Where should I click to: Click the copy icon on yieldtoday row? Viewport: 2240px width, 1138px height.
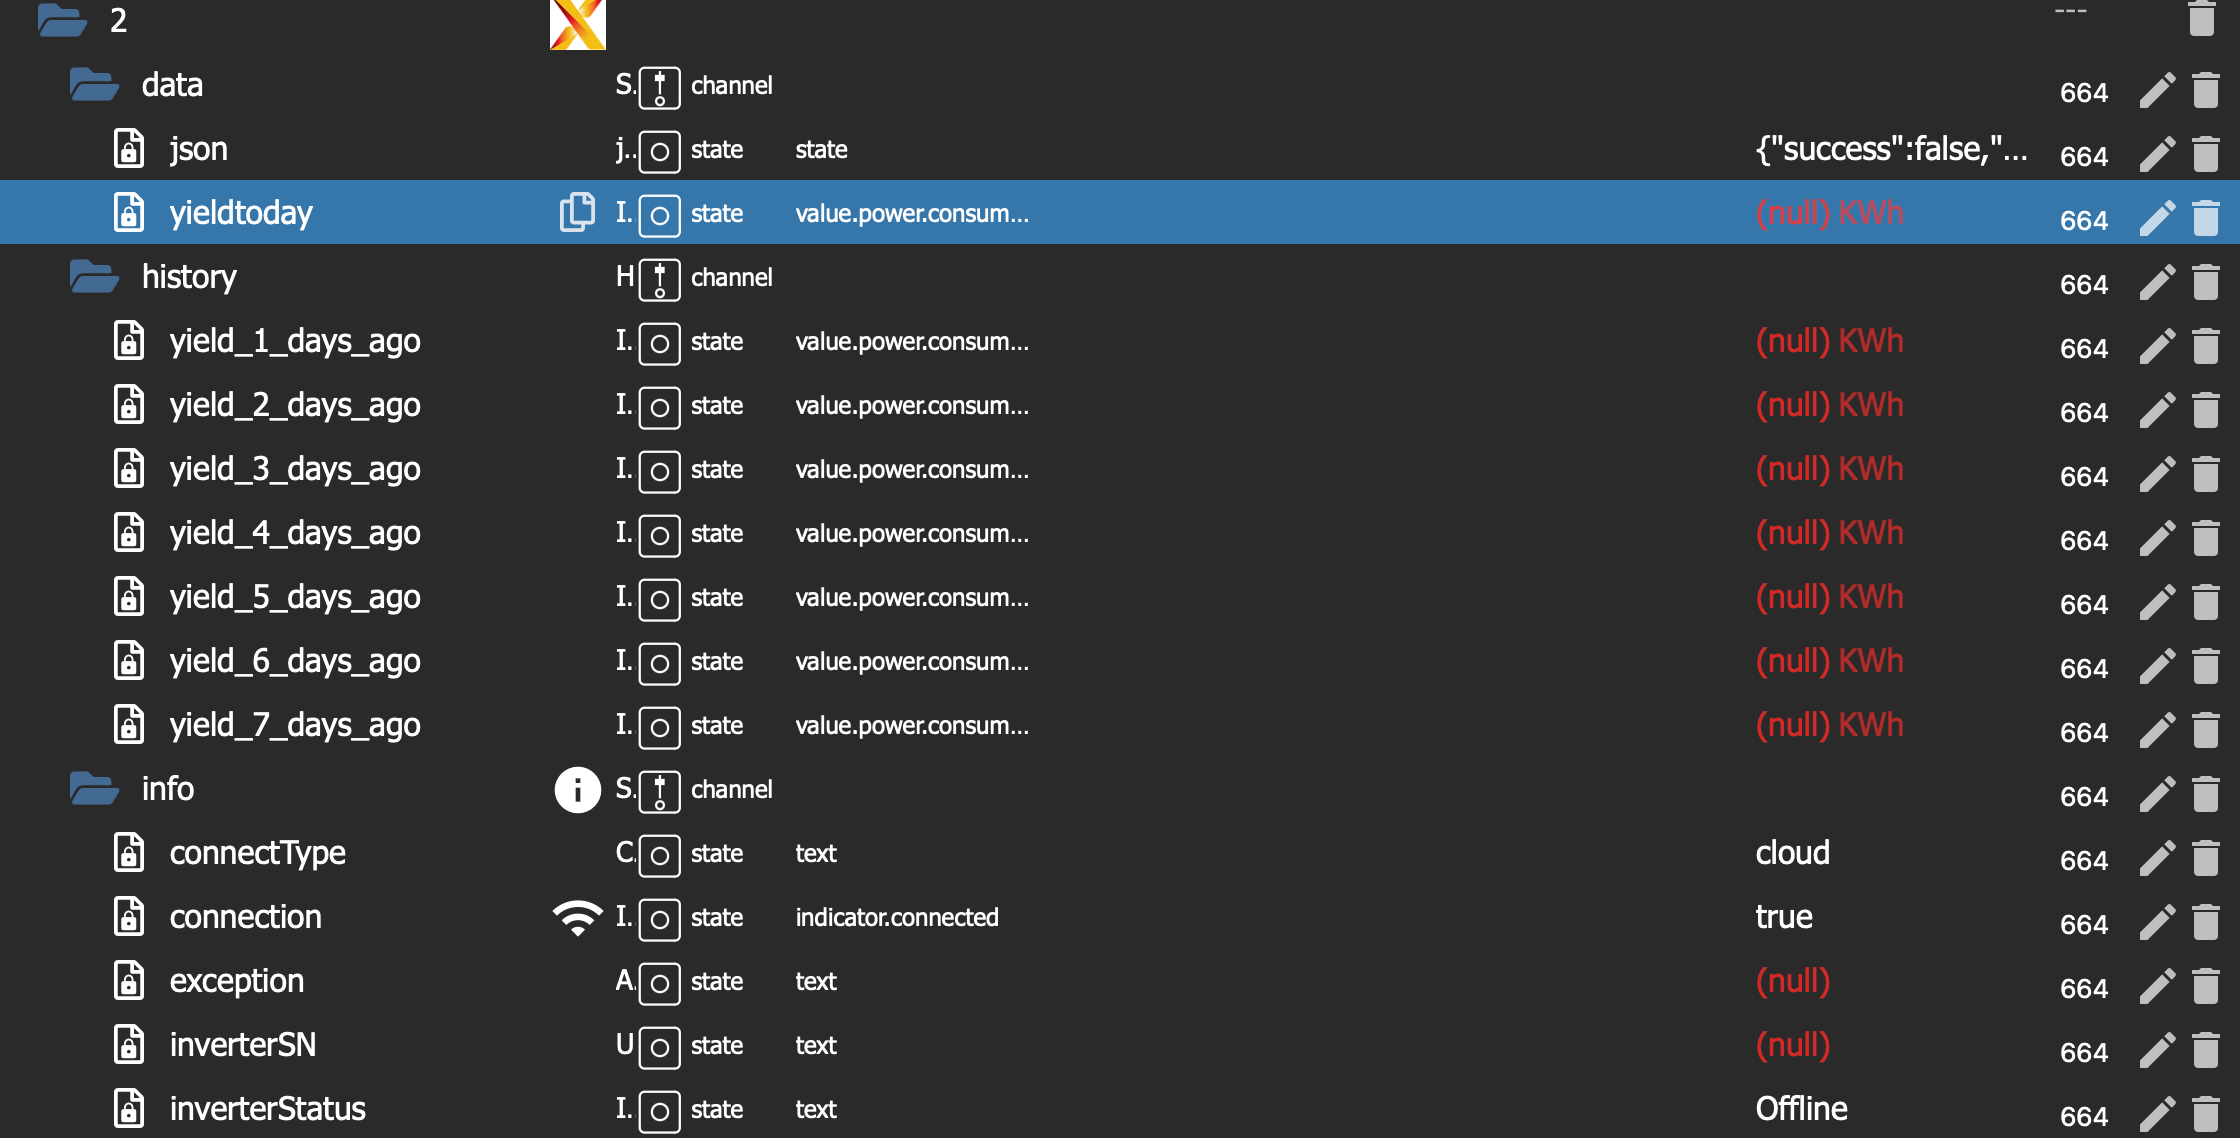pyautogui.click(x=577, y=212)
